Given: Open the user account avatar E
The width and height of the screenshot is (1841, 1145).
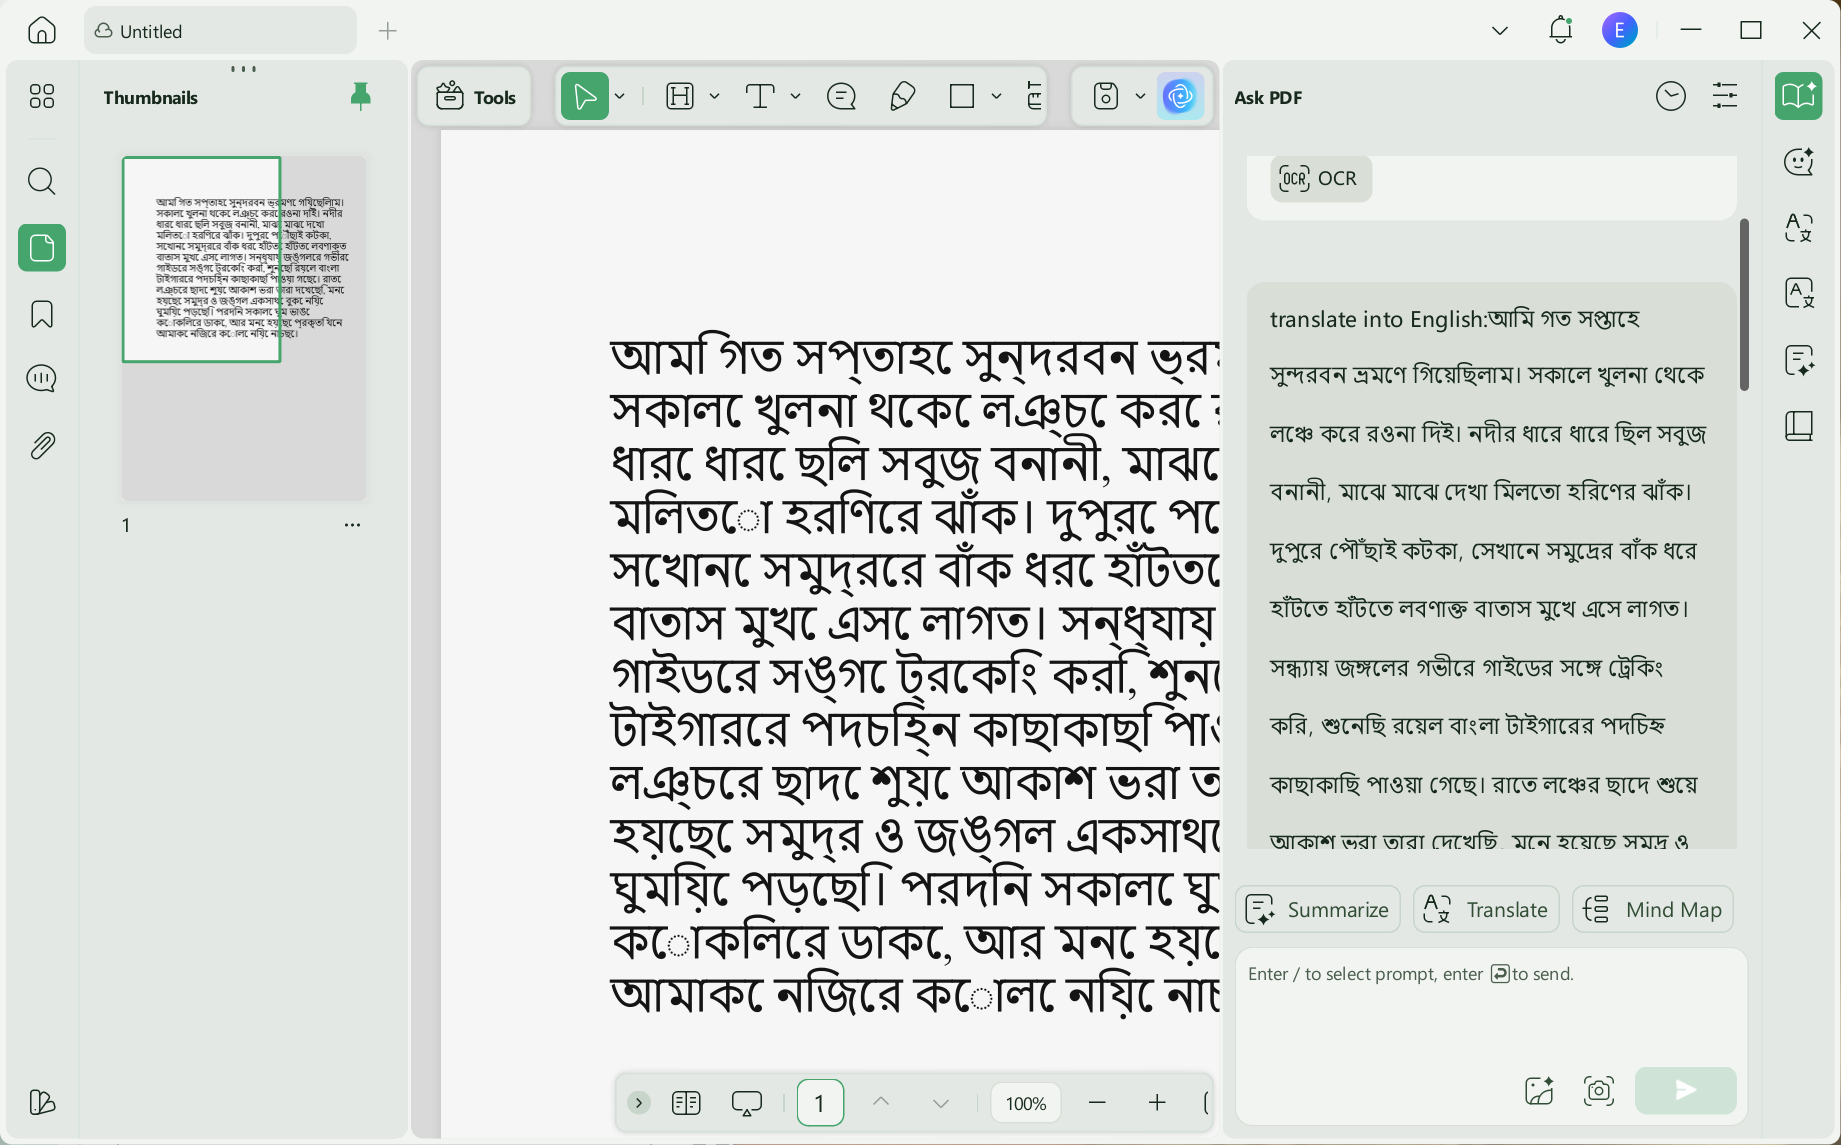Looking at the screenshot, I should coord(1620,30).
